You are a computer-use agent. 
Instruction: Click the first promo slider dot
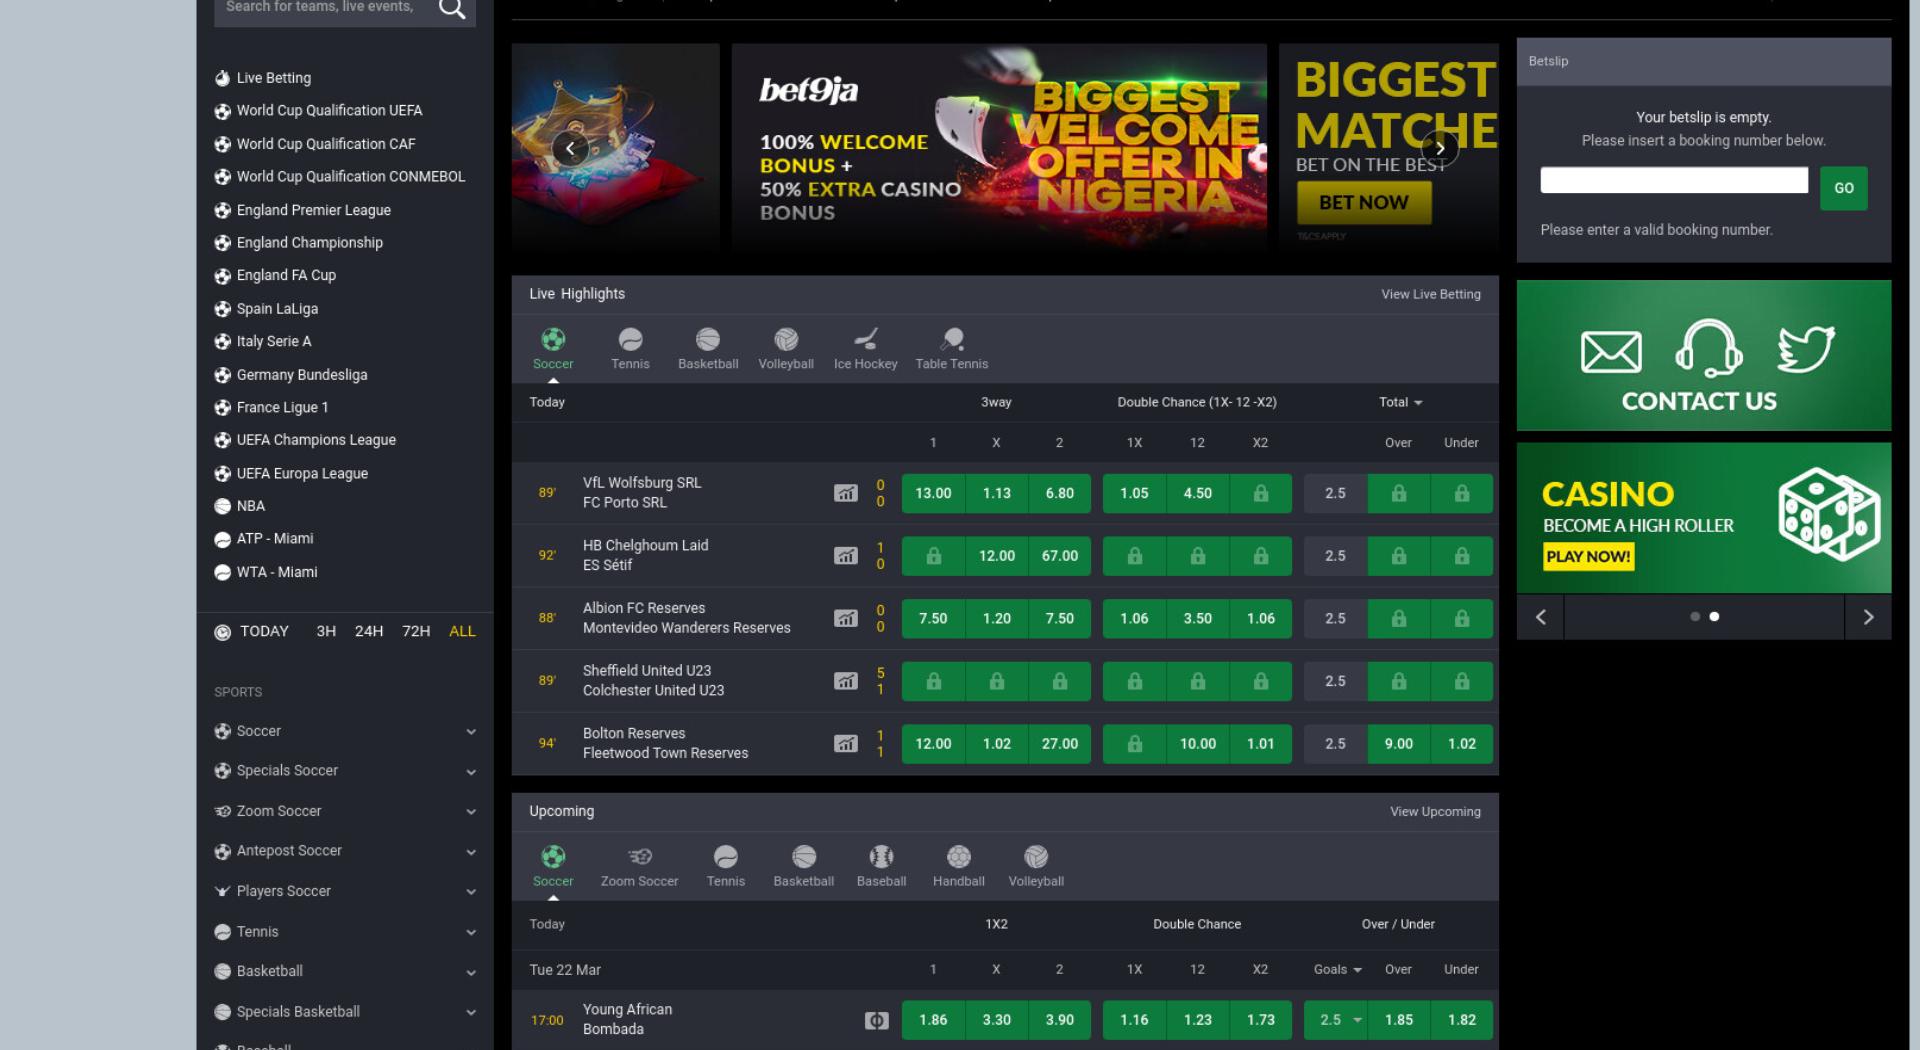1695,617
